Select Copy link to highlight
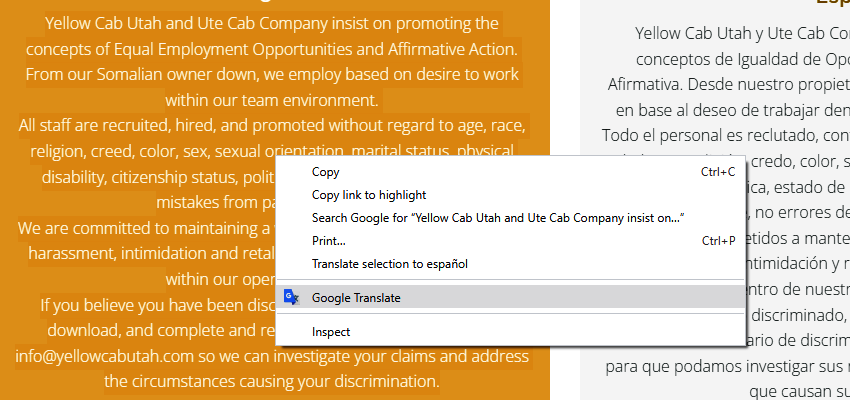 pos(511,195)
